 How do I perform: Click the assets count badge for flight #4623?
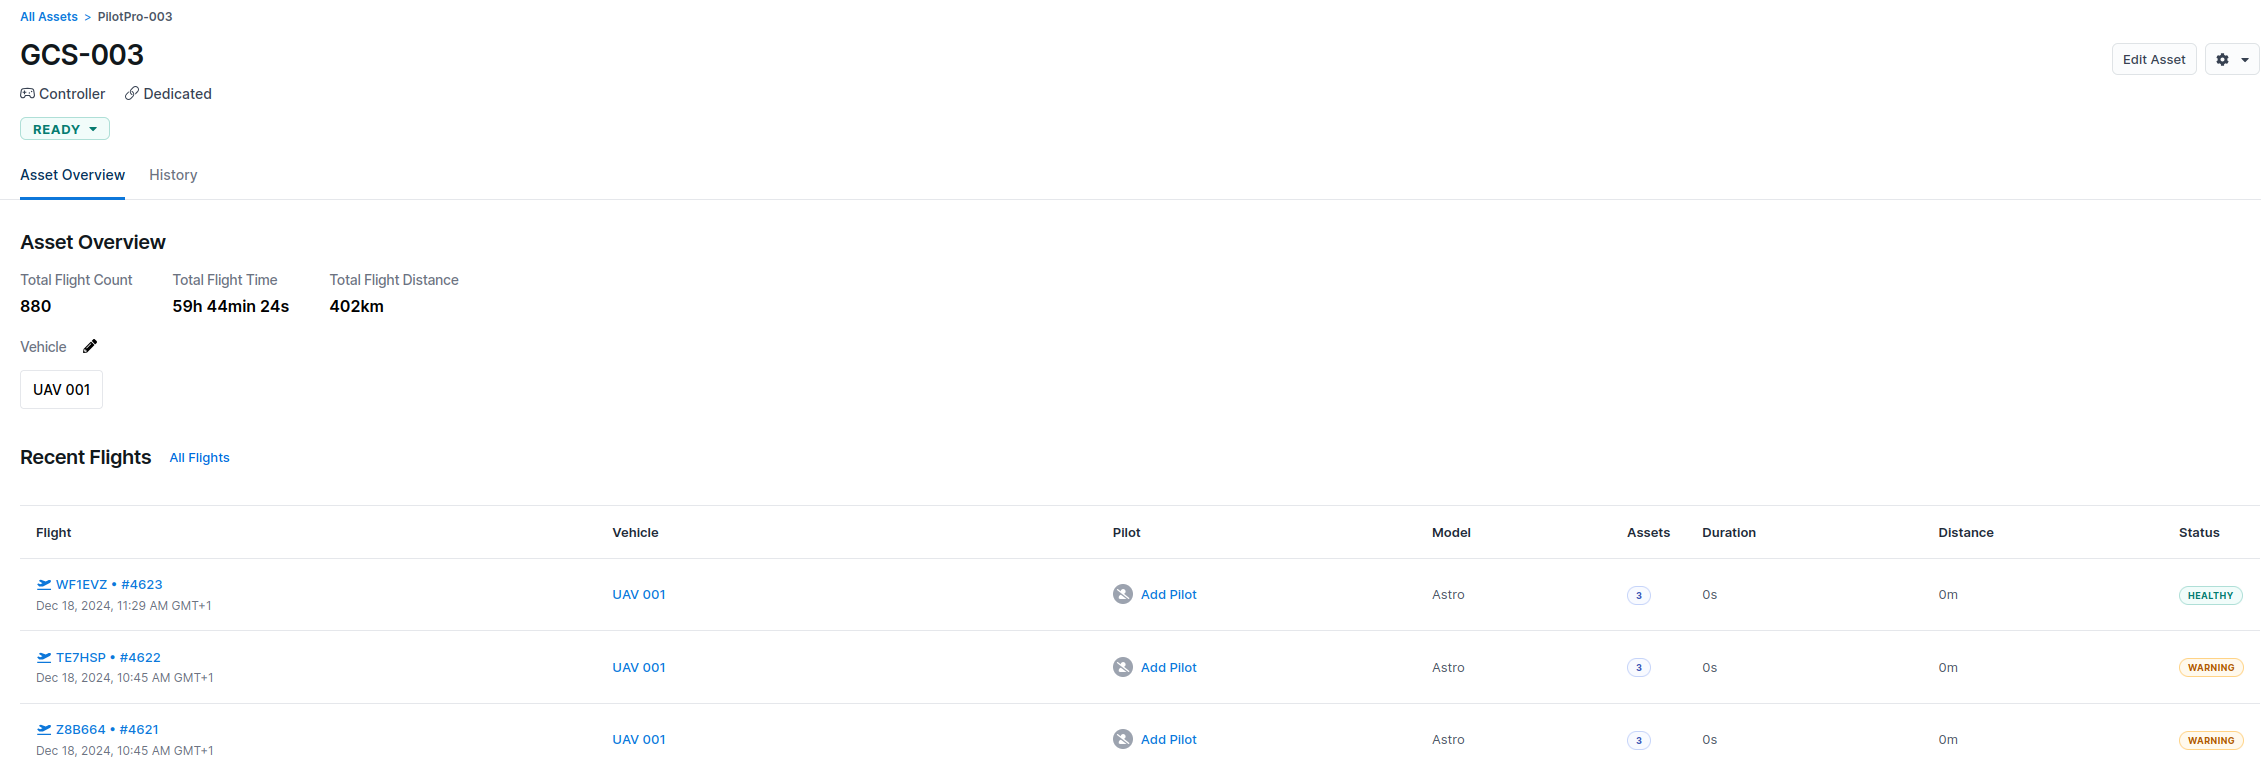pyautogui.click(x=1638, y=595)
